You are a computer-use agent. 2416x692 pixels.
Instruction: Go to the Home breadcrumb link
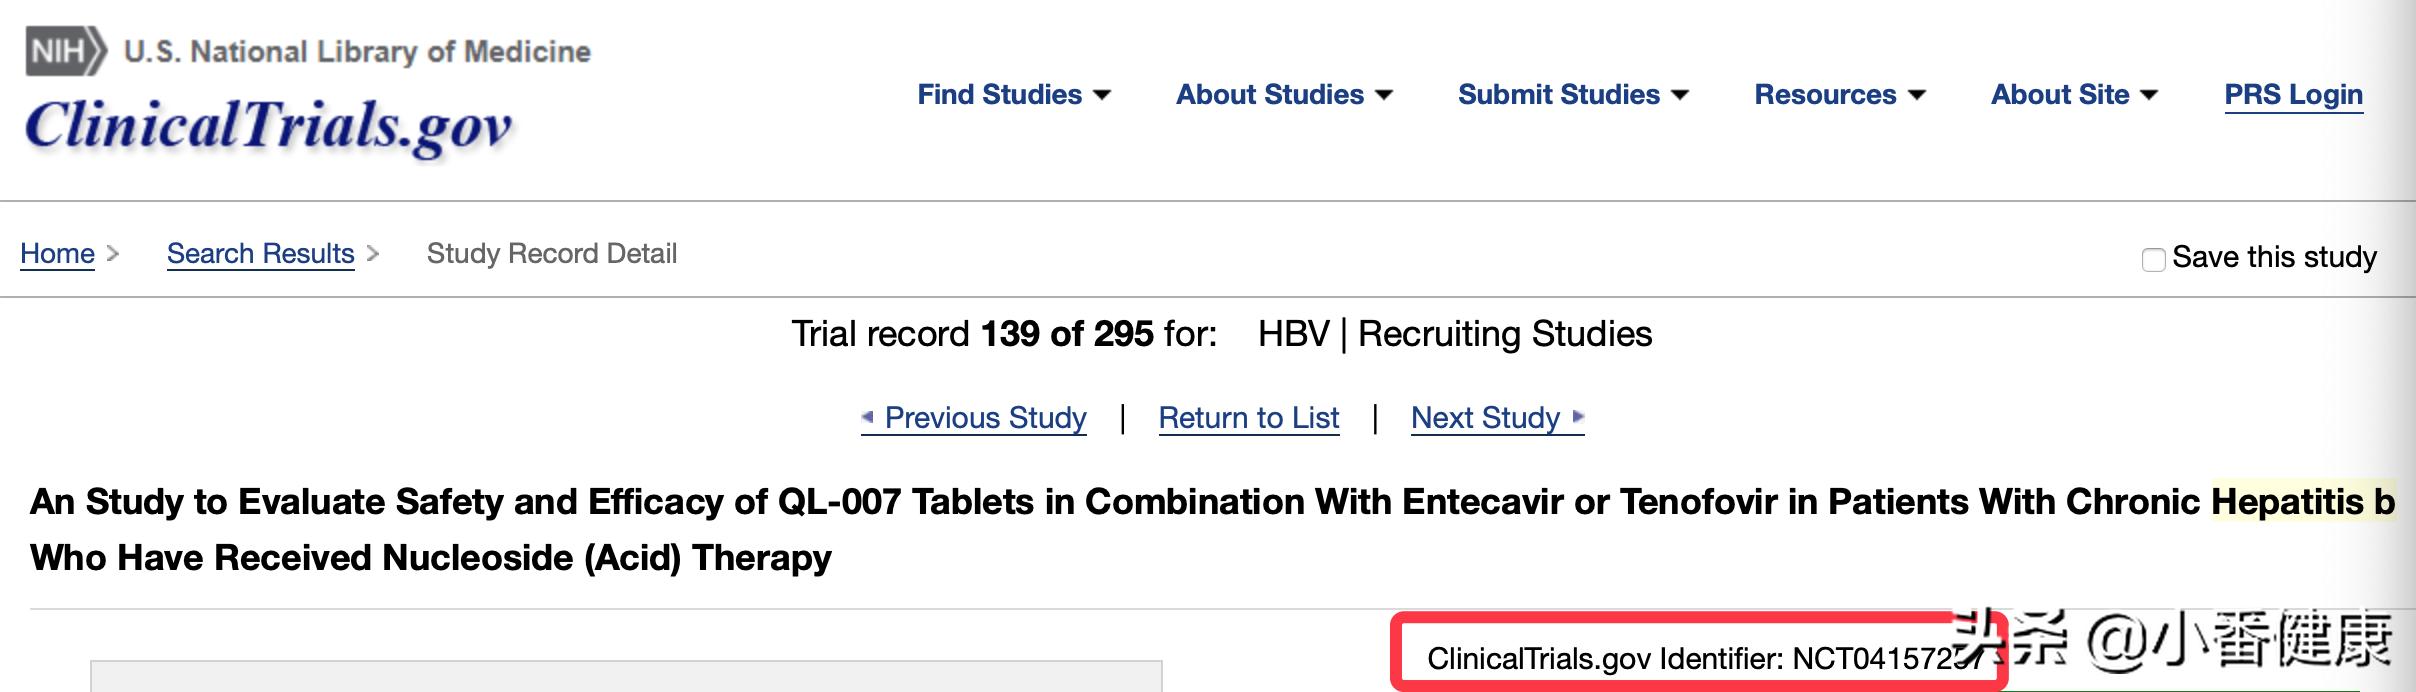click(57, 254)
